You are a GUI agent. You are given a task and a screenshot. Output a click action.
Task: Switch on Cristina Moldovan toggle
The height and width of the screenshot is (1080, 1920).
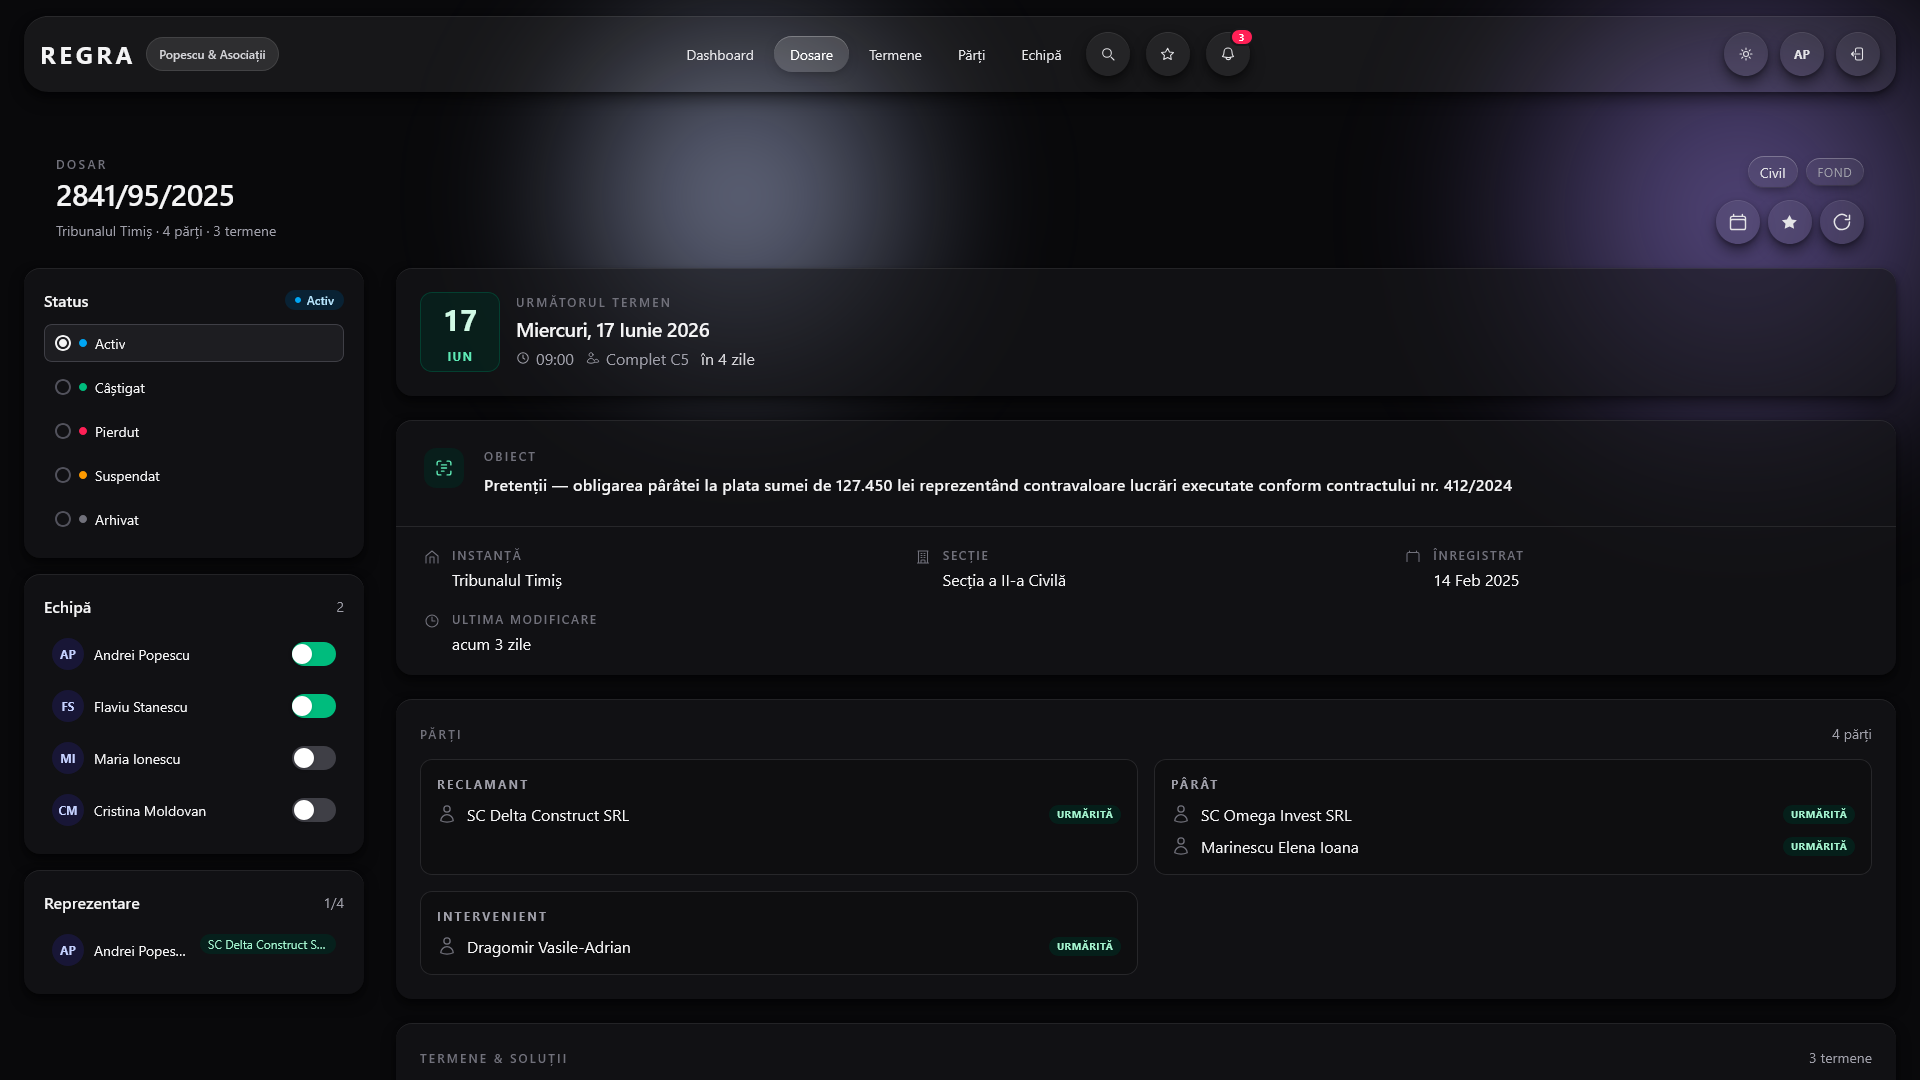[314, 810]
